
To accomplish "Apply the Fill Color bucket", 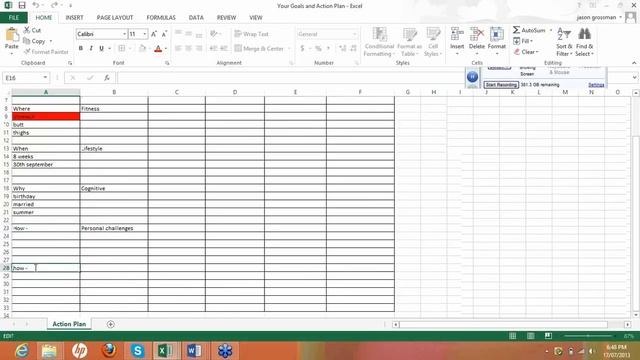I will tap(142, 49).
